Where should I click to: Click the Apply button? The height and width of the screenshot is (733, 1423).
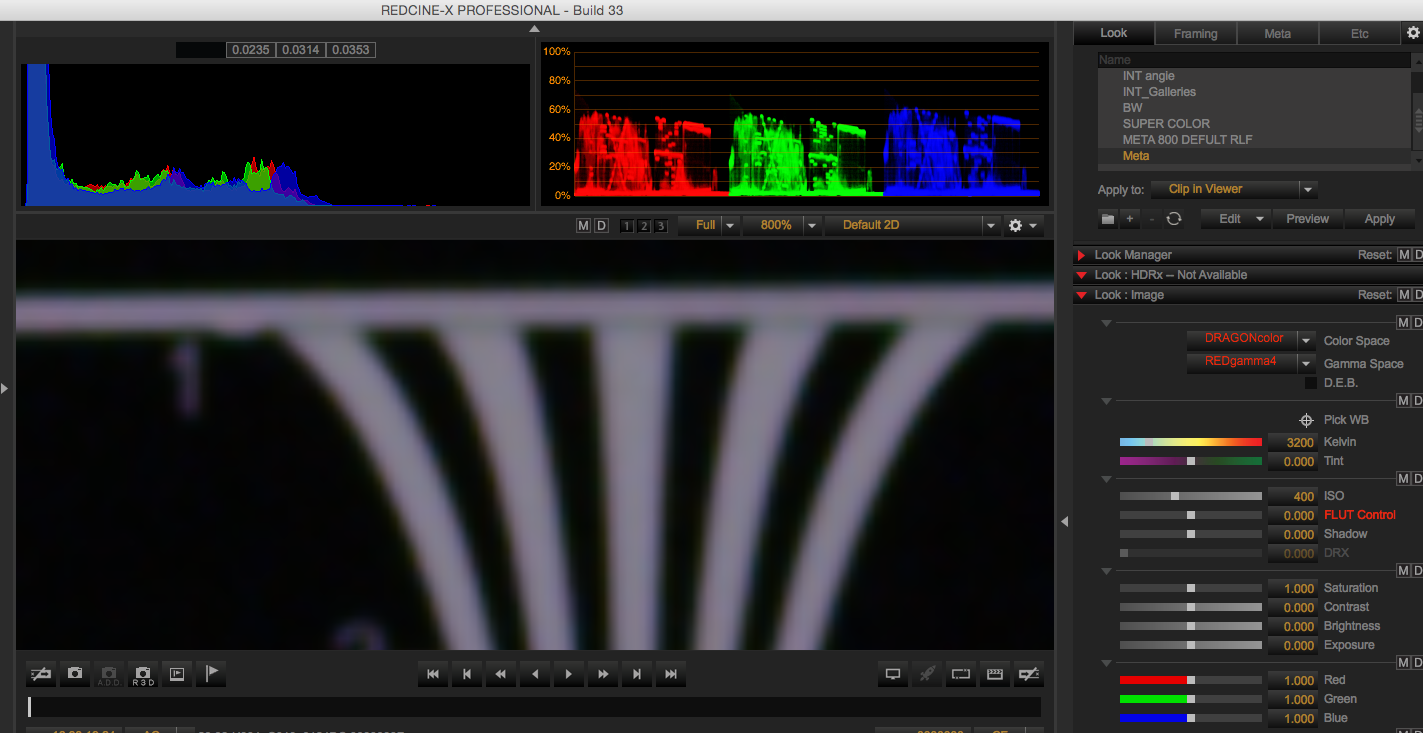pos(1380,219)
